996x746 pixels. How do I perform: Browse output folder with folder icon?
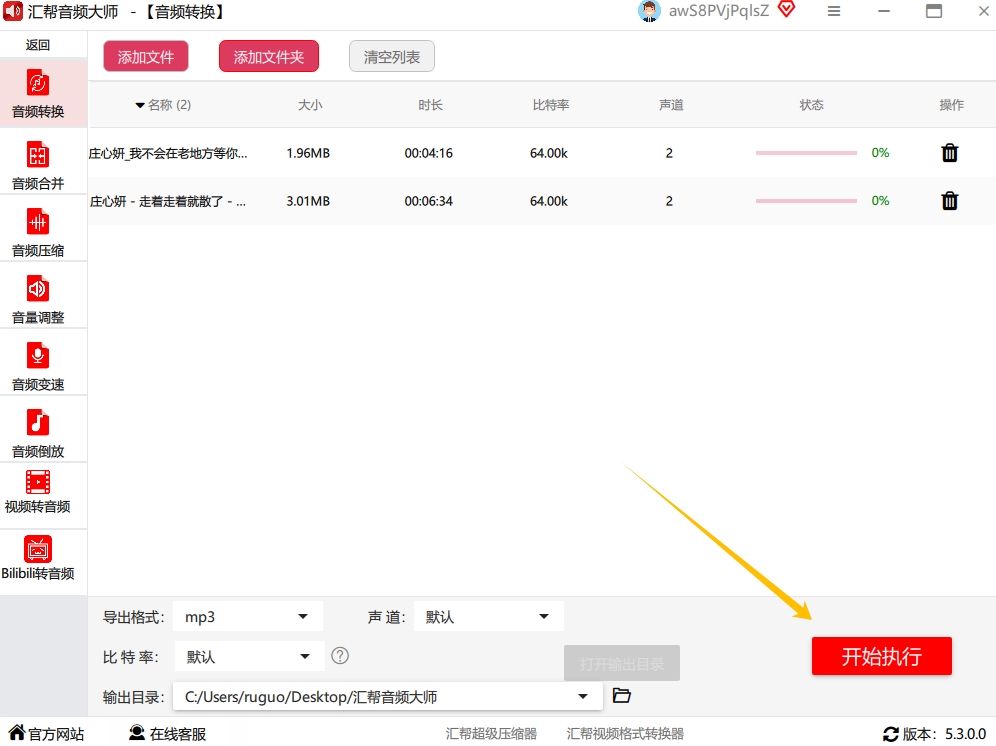621,695
